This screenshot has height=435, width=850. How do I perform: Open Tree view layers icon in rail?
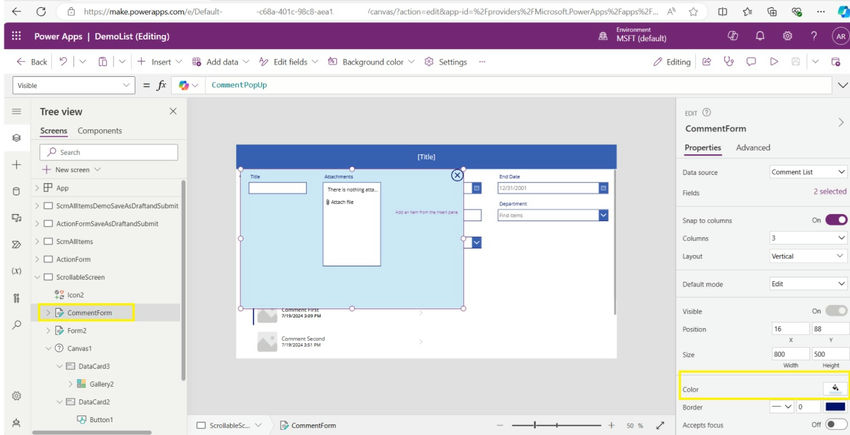[16, 138]
